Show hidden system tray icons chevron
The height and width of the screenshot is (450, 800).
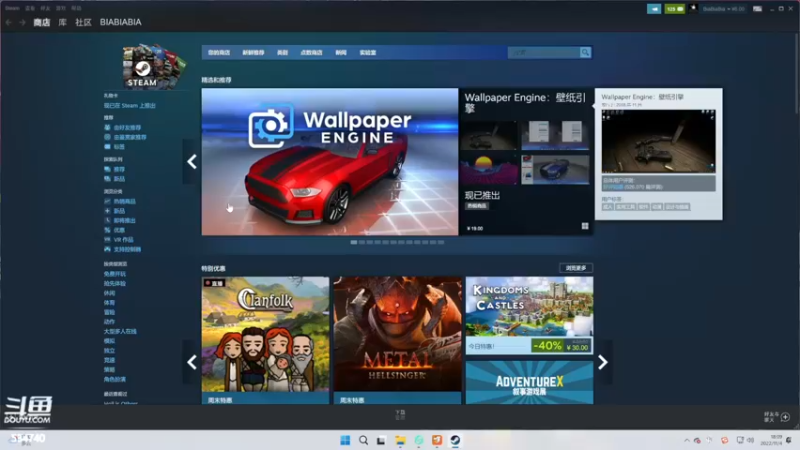[x=687, y=440]
